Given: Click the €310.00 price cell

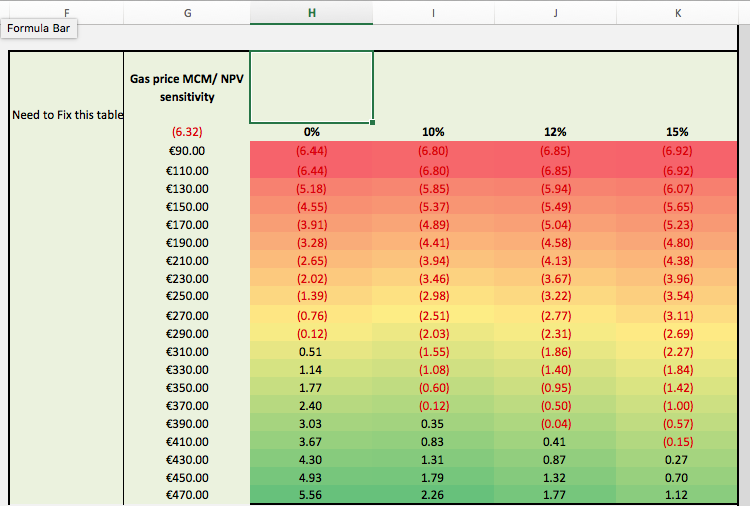Looking at the screenshot, I should click(x=187, y=352).
